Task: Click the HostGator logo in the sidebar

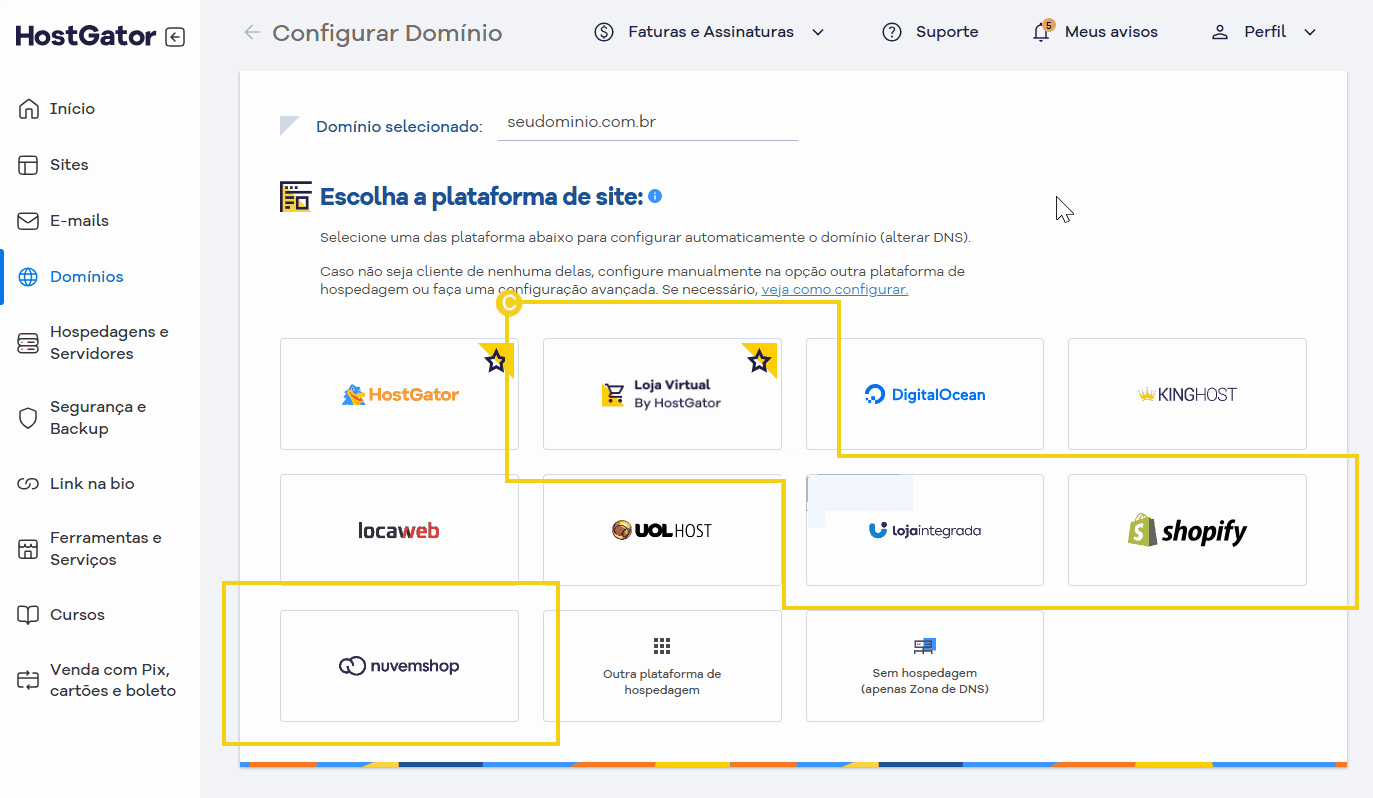Action: (x=86, y=37)
